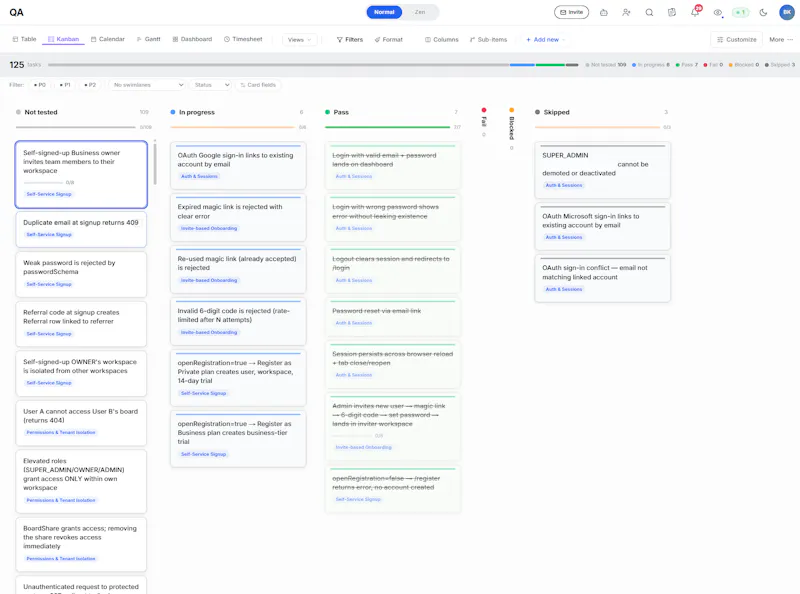The height and width of the screenshot is (594, 800).
Task: Toggle the P1 priority filter
Action: click(x=64, y=85)
